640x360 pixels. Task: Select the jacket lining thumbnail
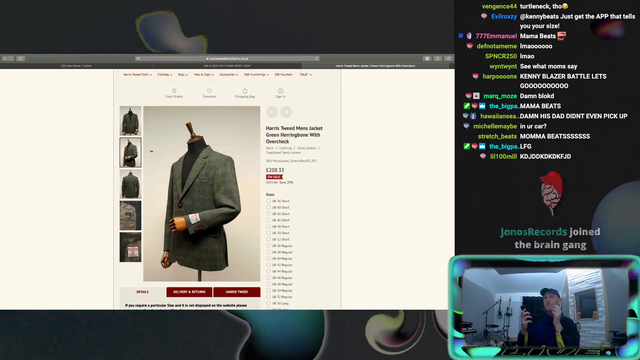click(x=130, y=216)
